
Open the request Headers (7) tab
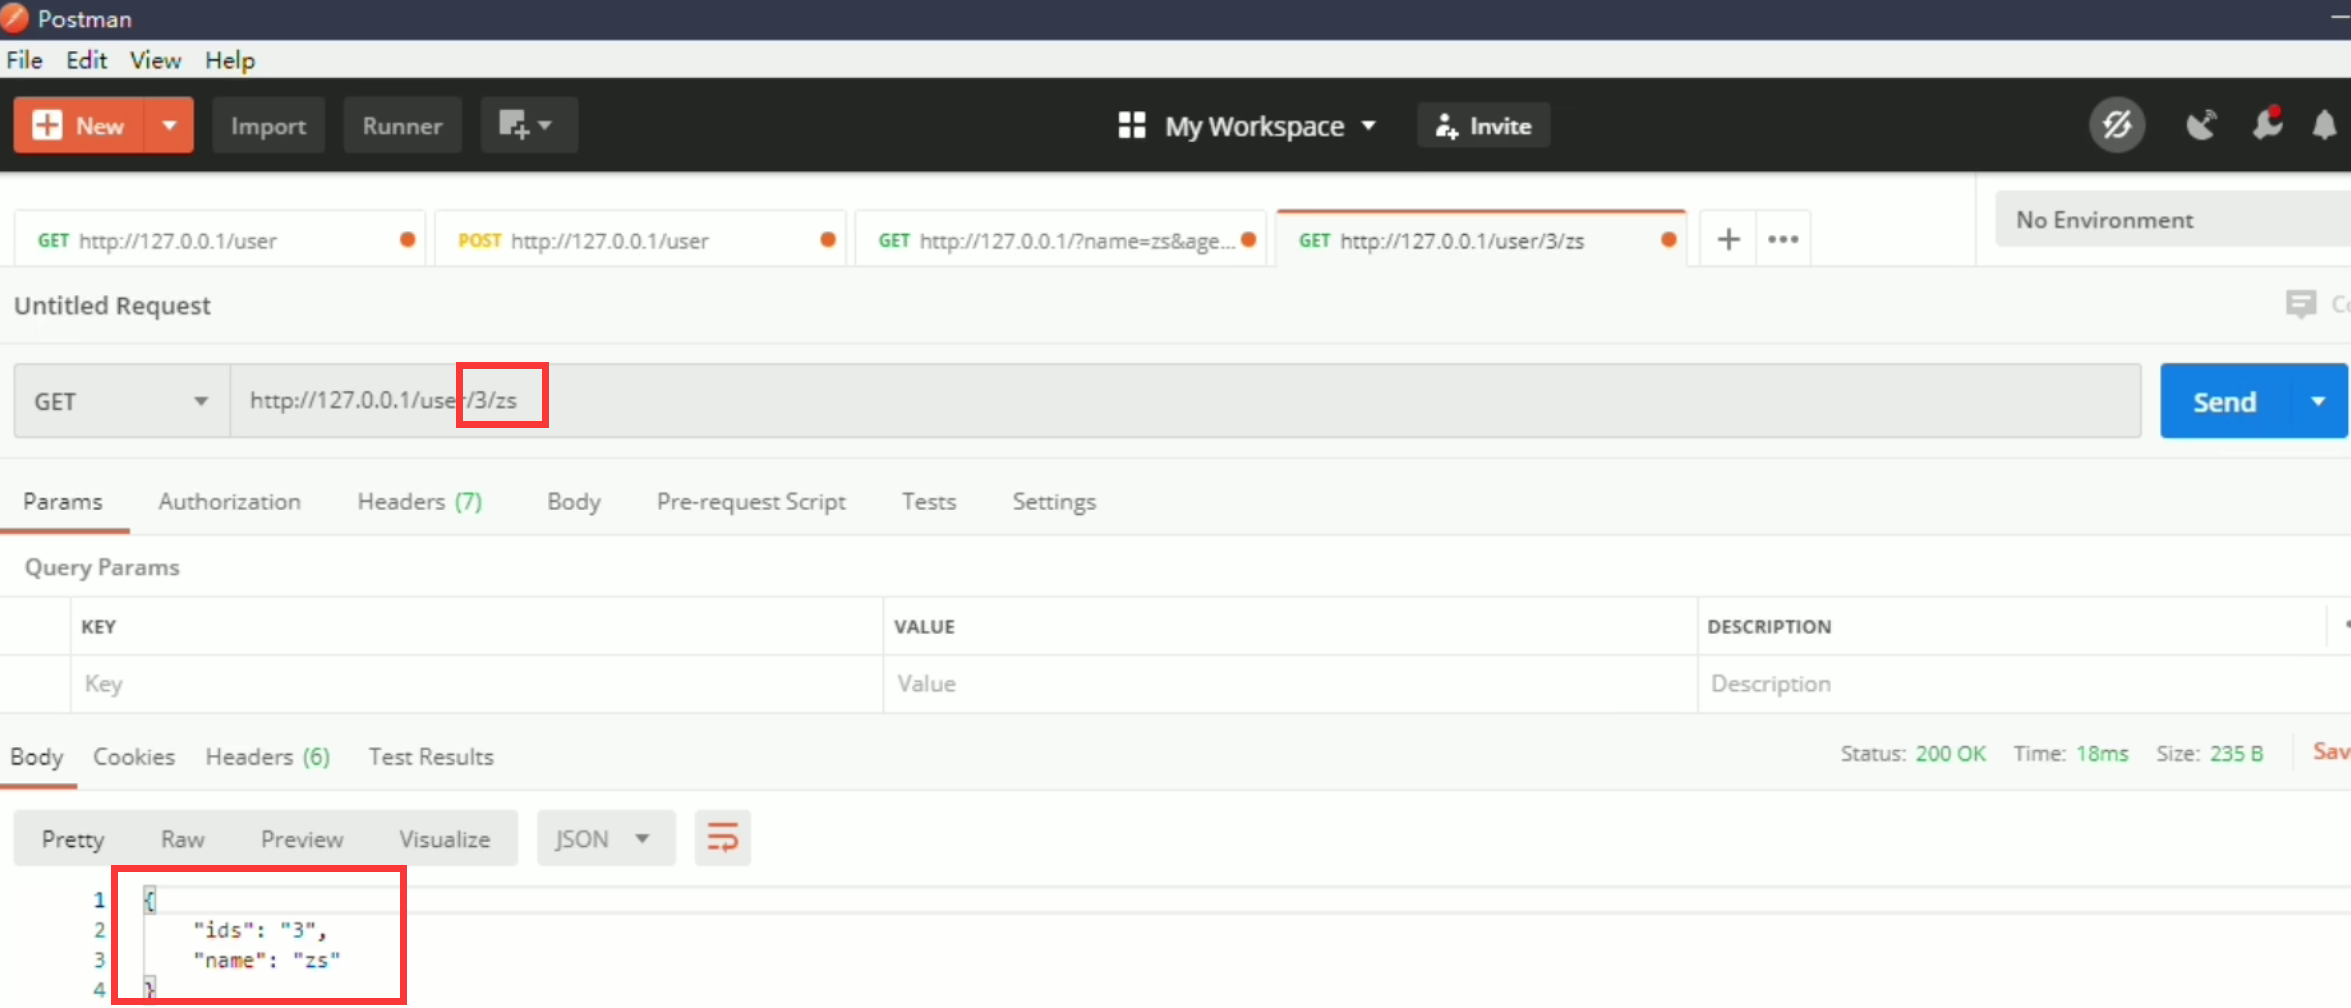pyautogui.click(x=419, y=501)
